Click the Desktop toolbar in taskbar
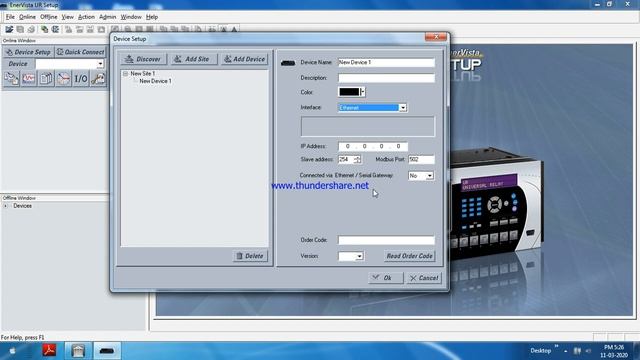The image size is (640, 360). [540, 351]
